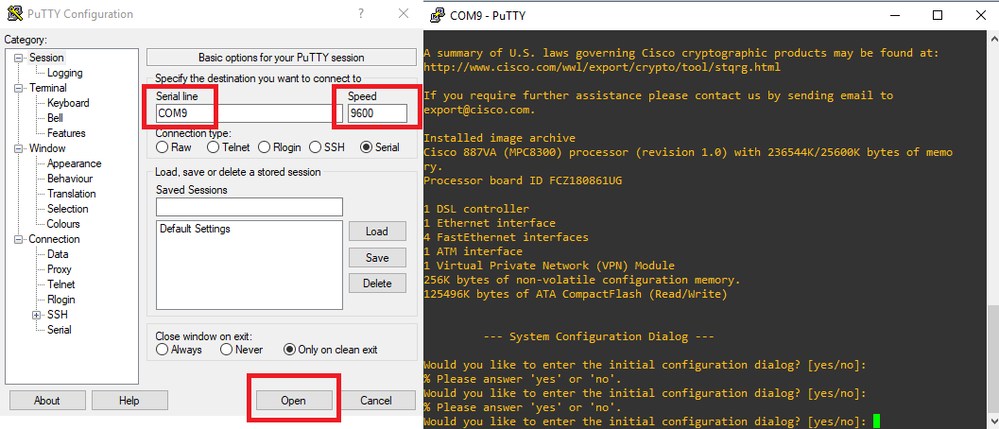Select Colours in the Window category
This screenshot has width=999, height=429.
[x=63, y=224]
